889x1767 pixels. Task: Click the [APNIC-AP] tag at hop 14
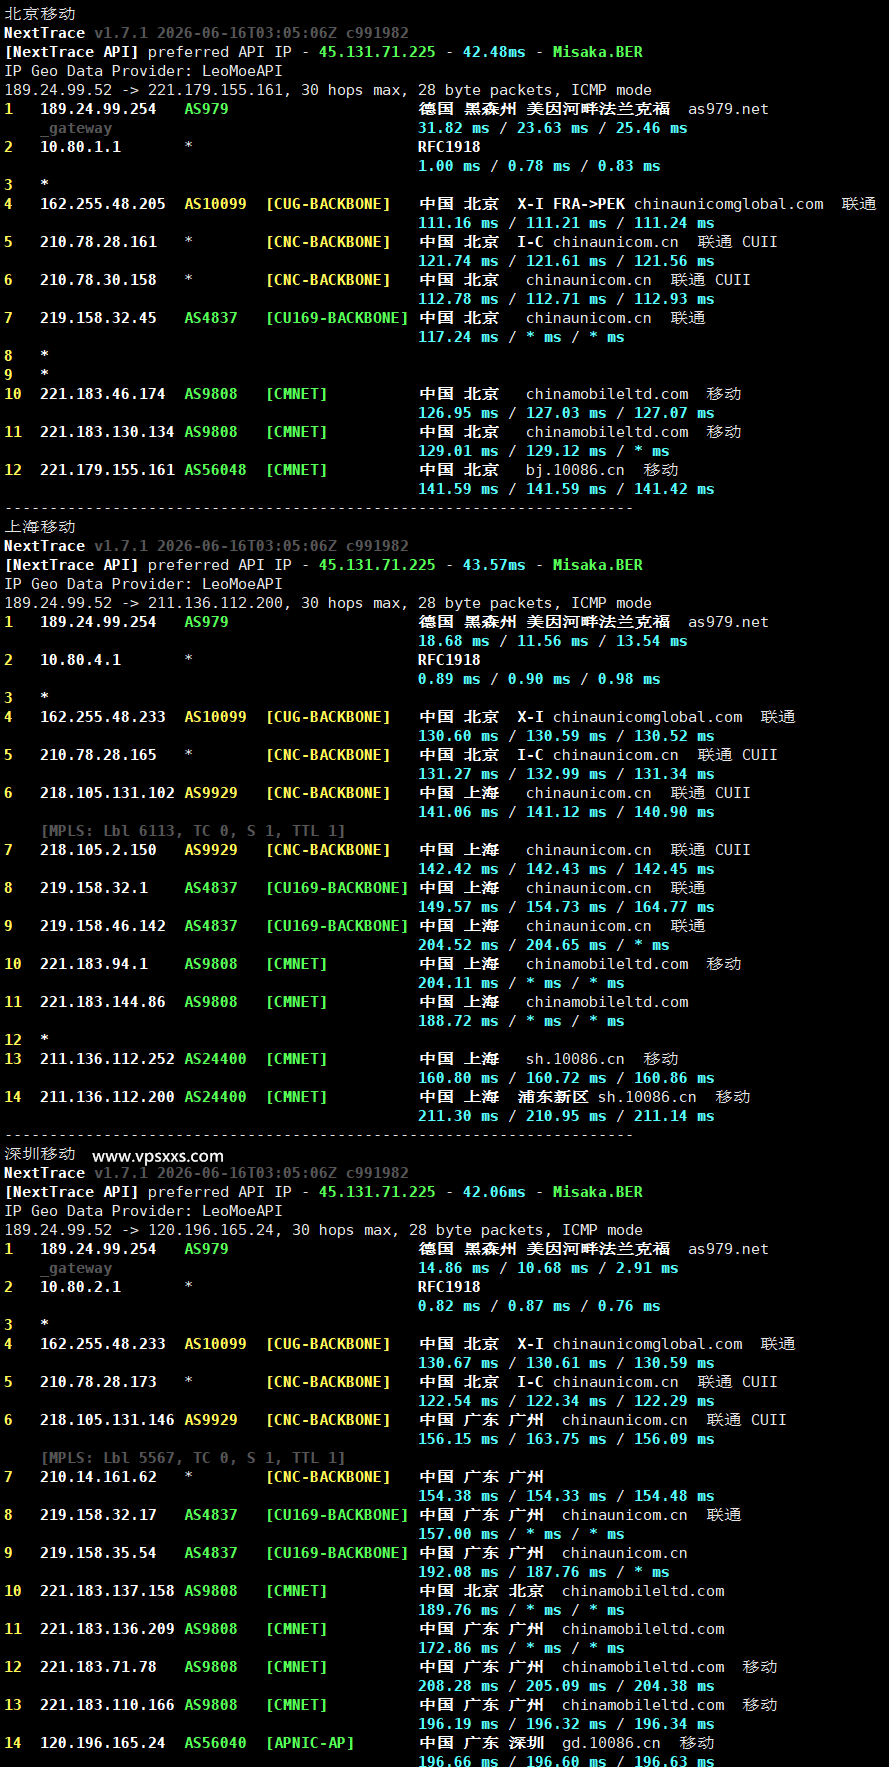[310, 1743]
